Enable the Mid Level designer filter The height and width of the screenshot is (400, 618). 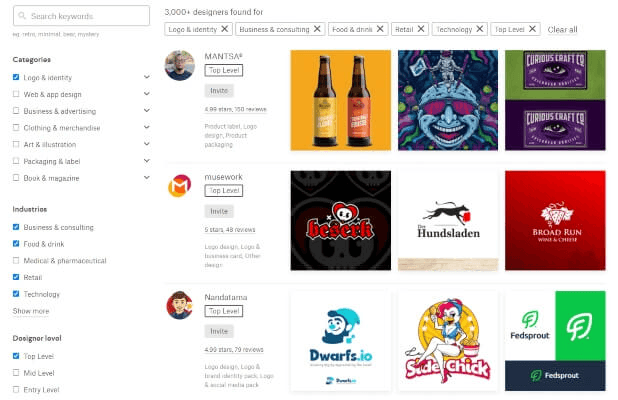point(16,373)
